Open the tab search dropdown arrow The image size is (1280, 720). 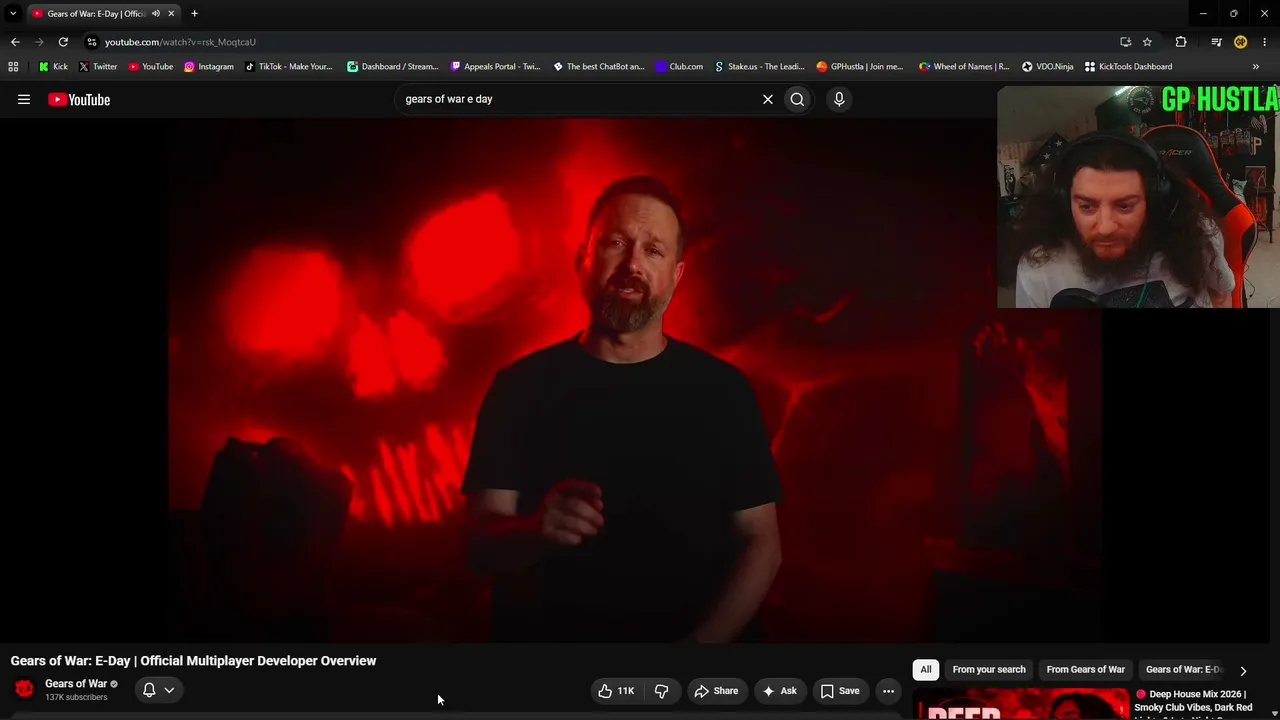click(x=13, y=14)
